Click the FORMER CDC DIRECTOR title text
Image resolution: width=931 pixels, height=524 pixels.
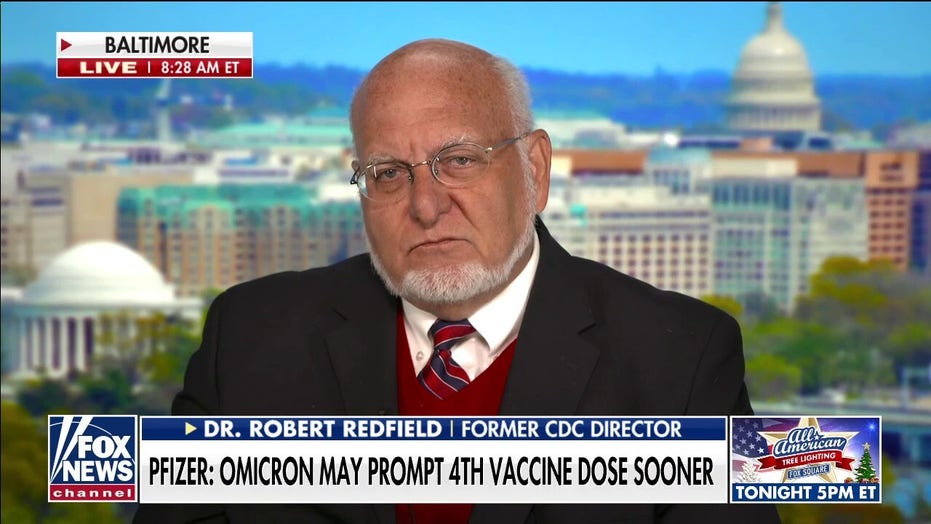tap(571, 428)
